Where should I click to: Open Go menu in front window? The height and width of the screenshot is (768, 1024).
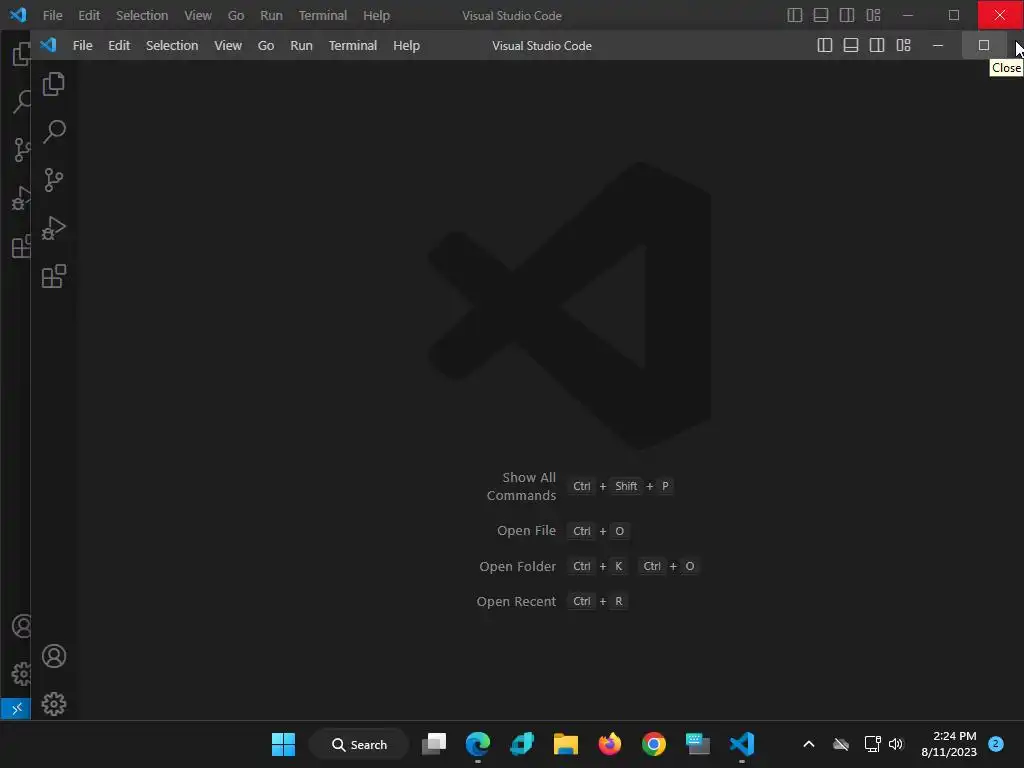click(x=266, y=46)
